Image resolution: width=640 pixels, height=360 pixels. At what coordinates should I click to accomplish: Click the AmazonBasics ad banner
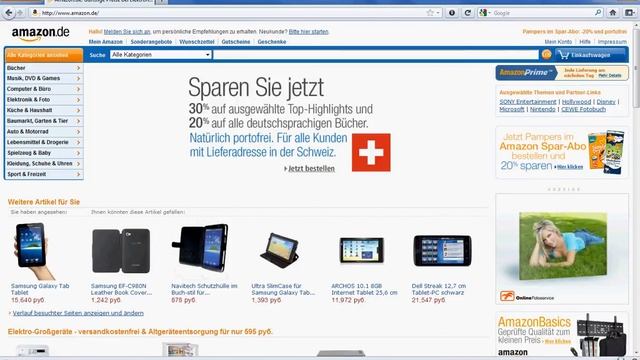tap(562, 335)
